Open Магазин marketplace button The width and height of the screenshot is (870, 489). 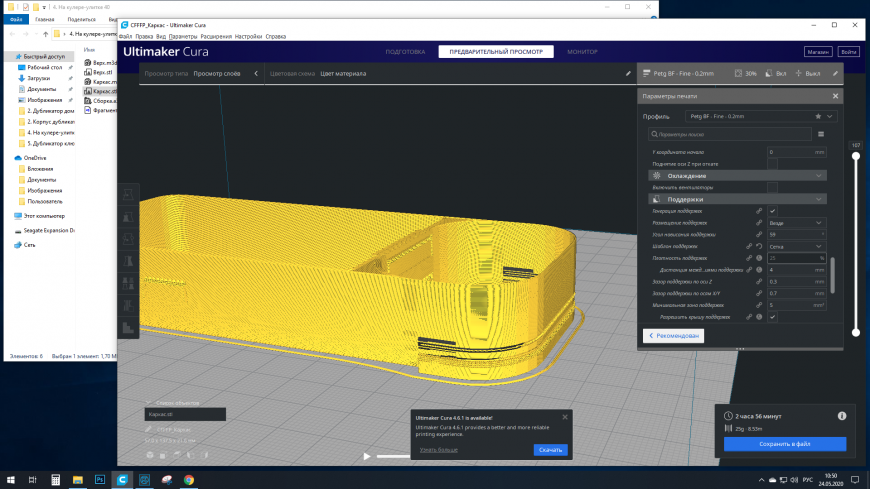pyautogui.click(x=818, y=52)
